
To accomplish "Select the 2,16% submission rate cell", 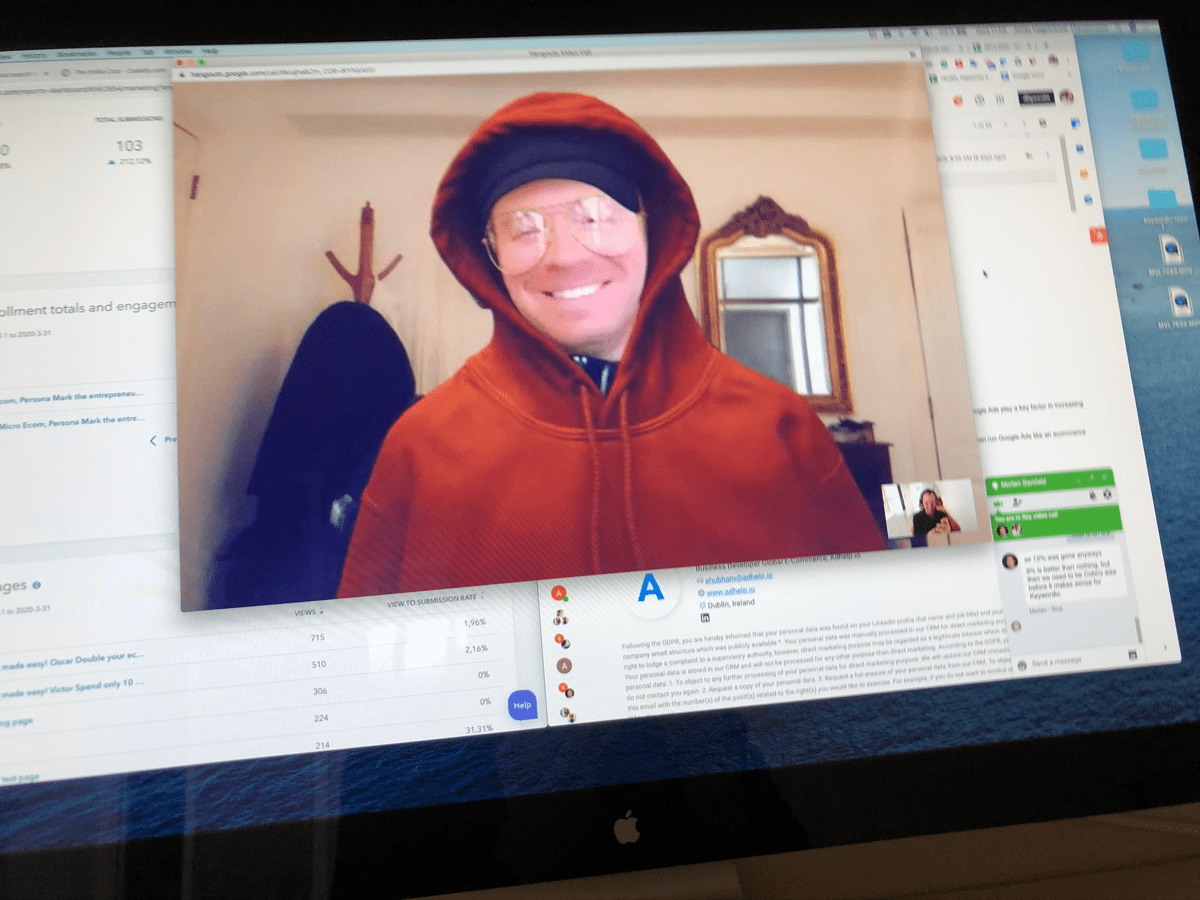I will [478, 649].
